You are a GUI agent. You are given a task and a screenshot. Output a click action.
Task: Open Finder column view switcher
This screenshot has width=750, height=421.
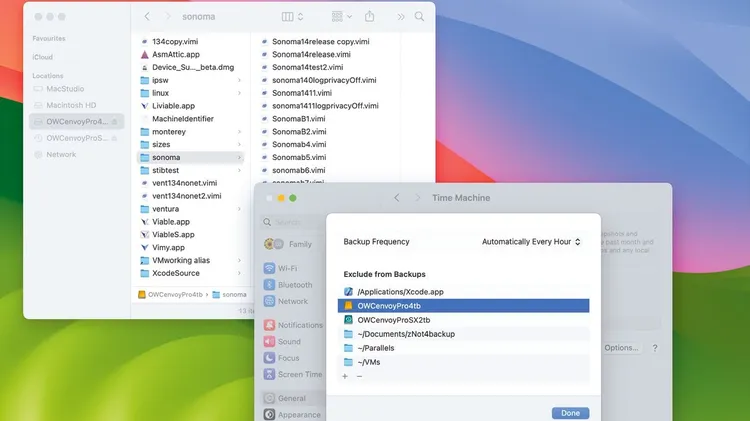point(292,17)
